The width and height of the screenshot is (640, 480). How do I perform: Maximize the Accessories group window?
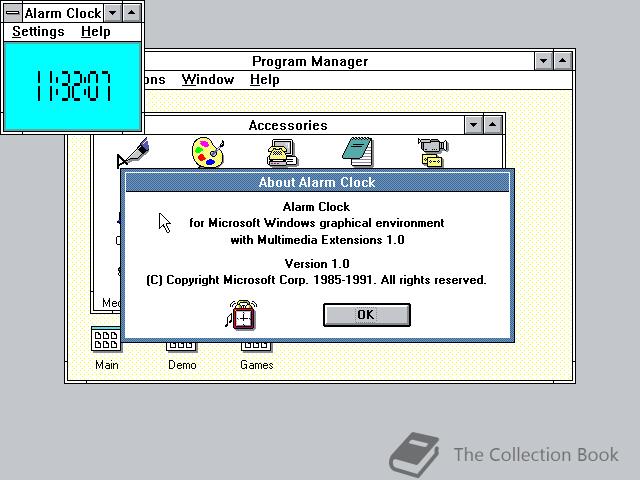(x=492, y=125)
